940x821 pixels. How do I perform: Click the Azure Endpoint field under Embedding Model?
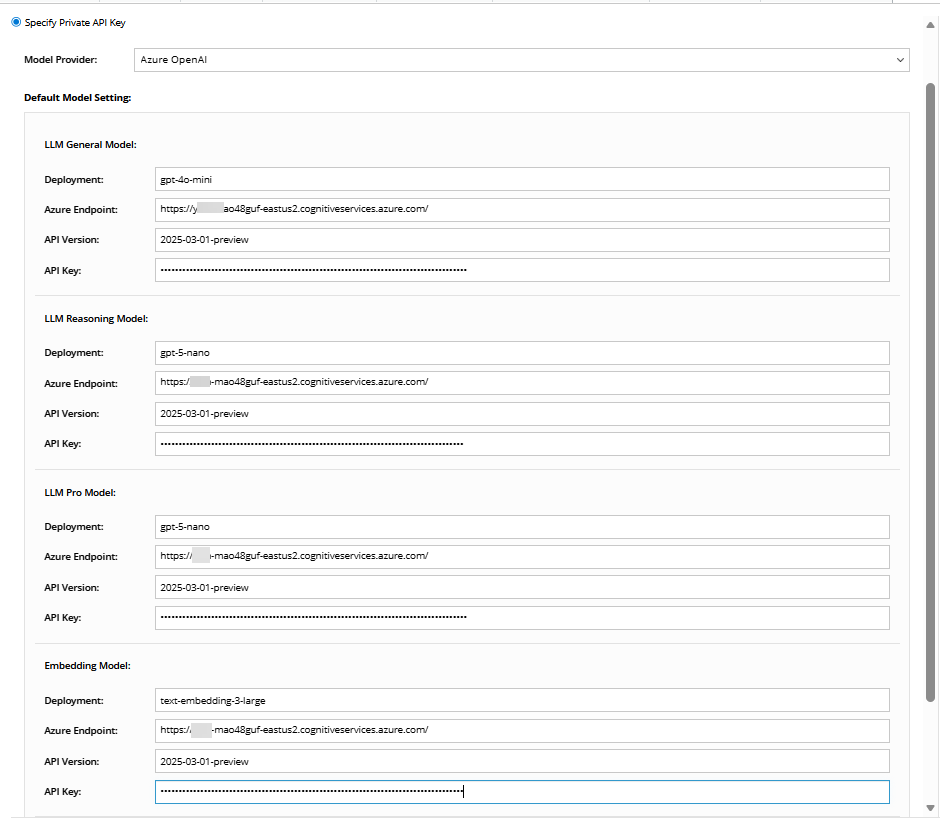(x=522, y=730)
